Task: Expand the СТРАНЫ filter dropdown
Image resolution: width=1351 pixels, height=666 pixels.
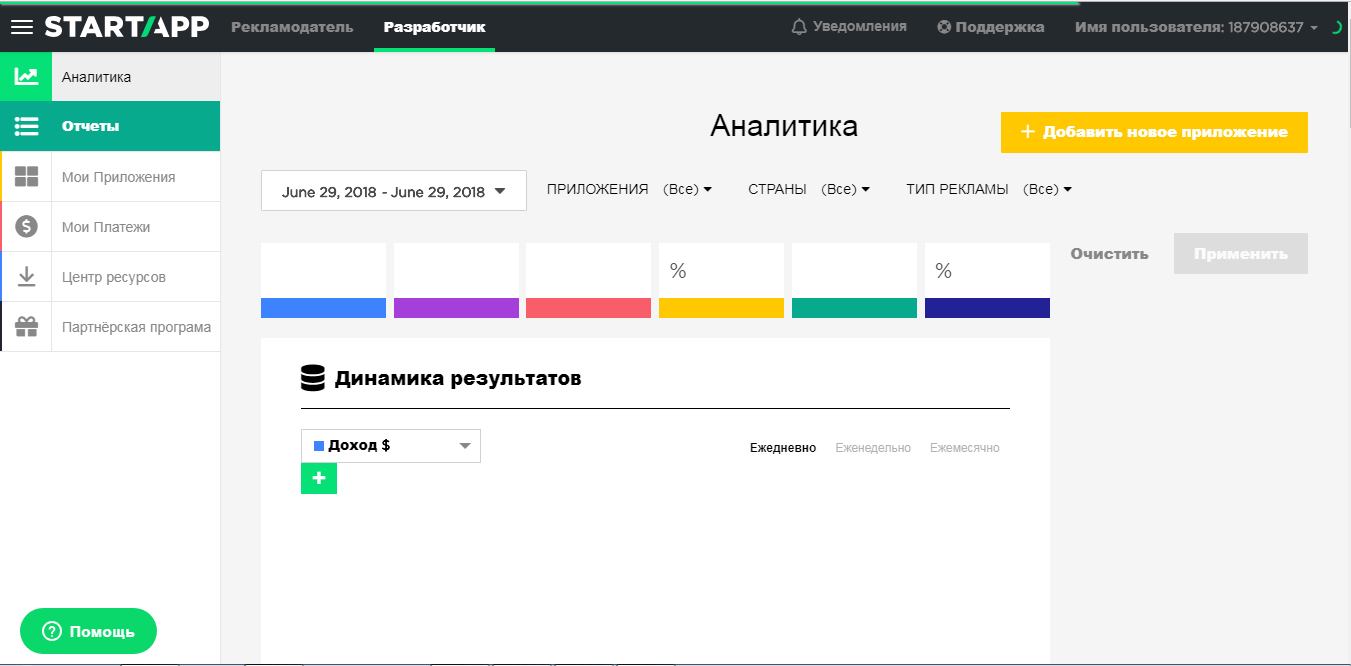Action: tap(844, 188)
